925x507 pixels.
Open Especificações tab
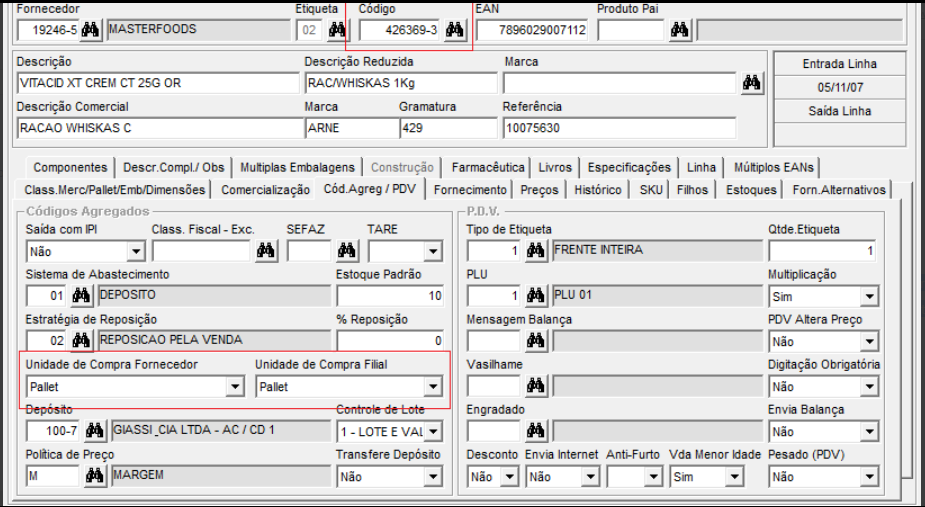click(629, 168)
